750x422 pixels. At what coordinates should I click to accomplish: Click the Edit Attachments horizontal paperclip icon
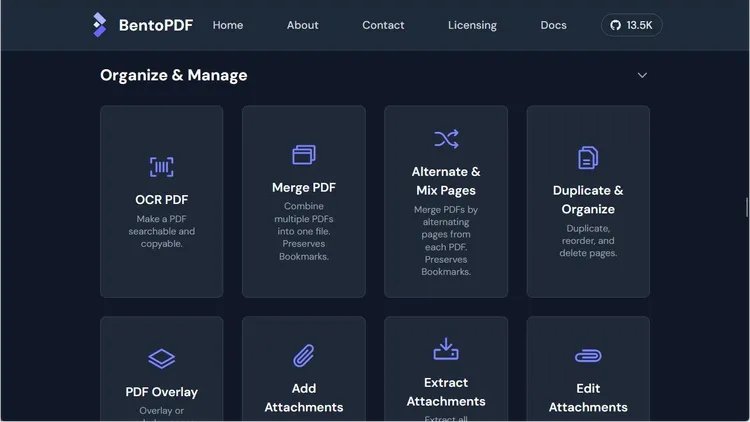point(588,355)
